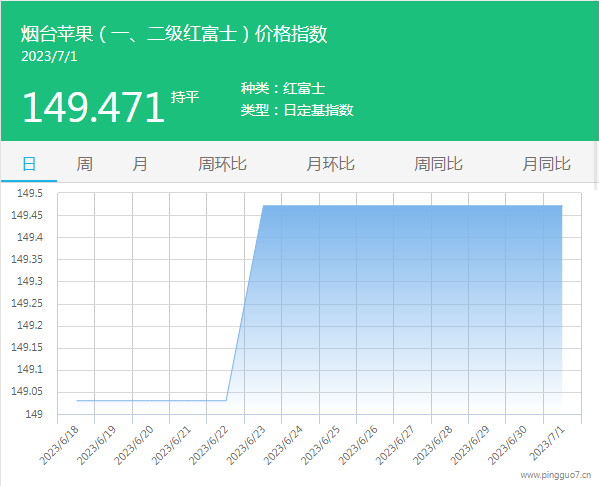Select the 日 daily tab

(29, 164)
